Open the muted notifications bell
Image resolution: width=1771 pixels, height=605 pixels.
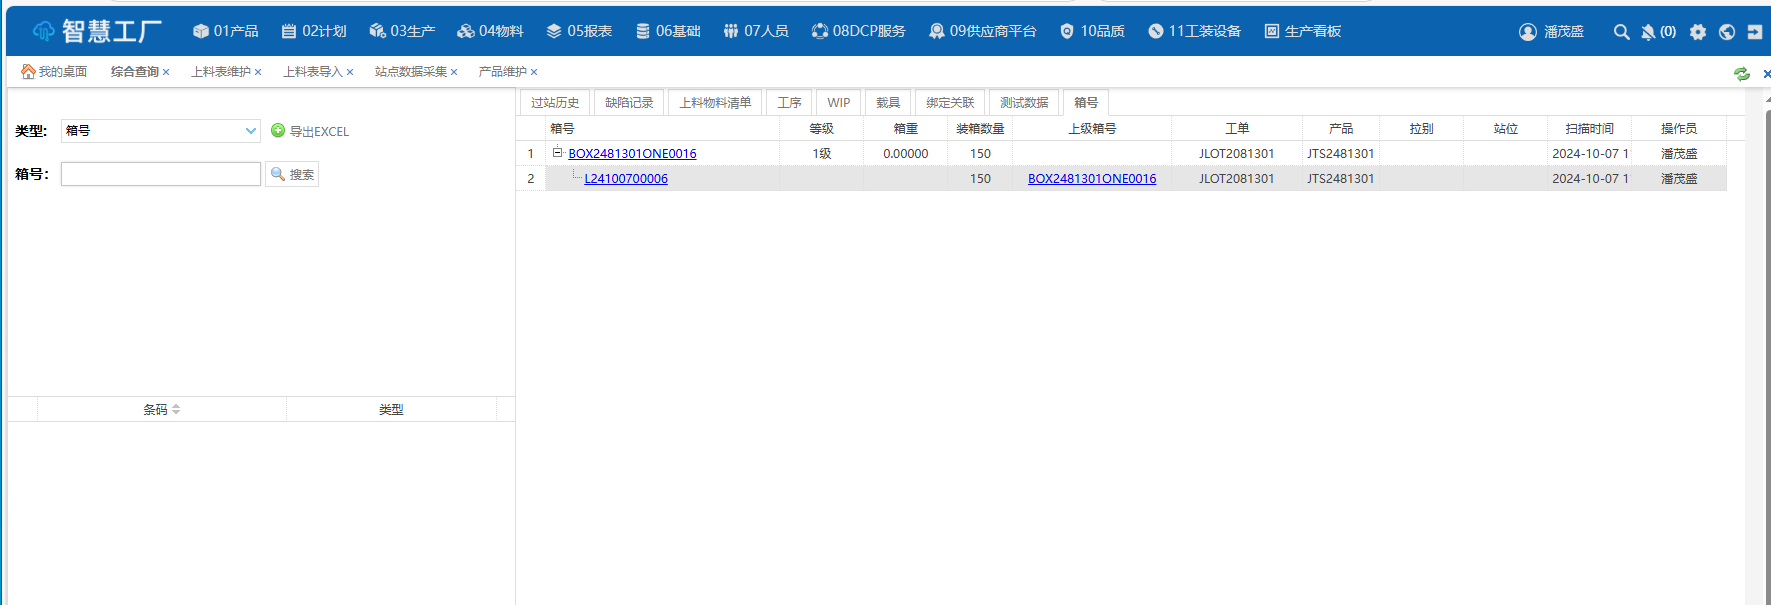[1648, 32]
